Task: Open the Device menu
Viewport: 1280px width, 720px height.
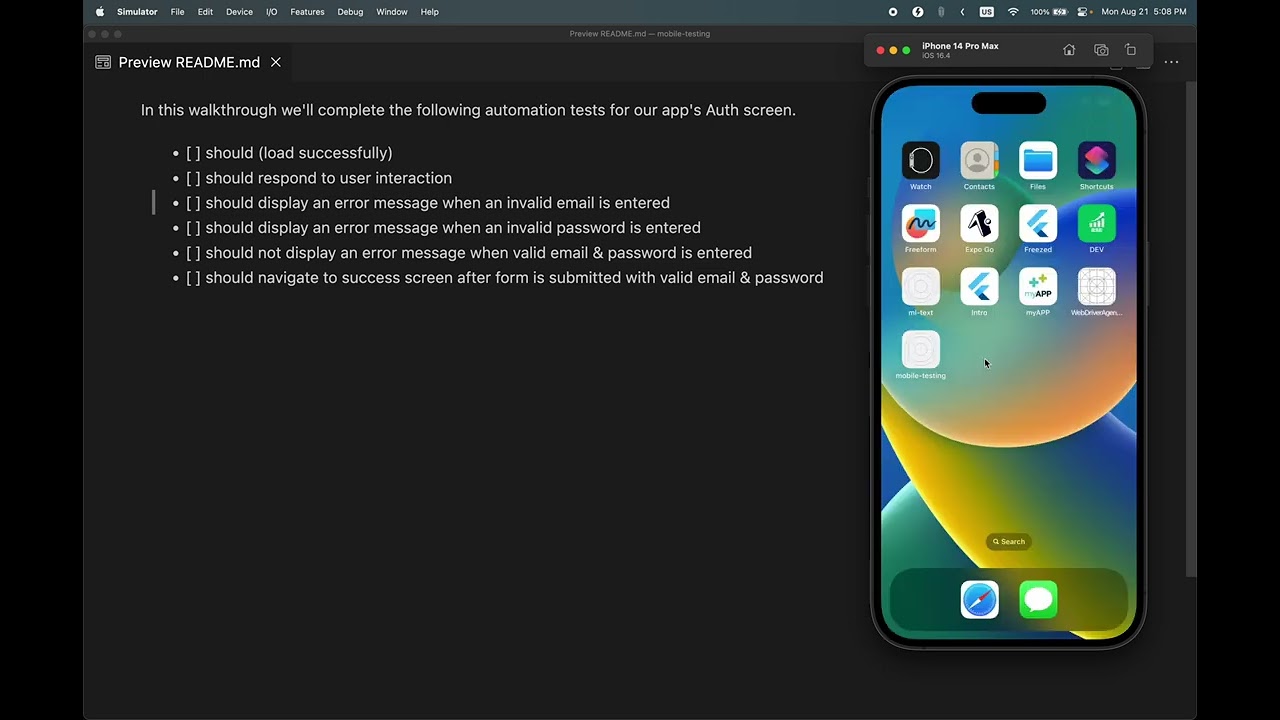Action: click(239, 12)
